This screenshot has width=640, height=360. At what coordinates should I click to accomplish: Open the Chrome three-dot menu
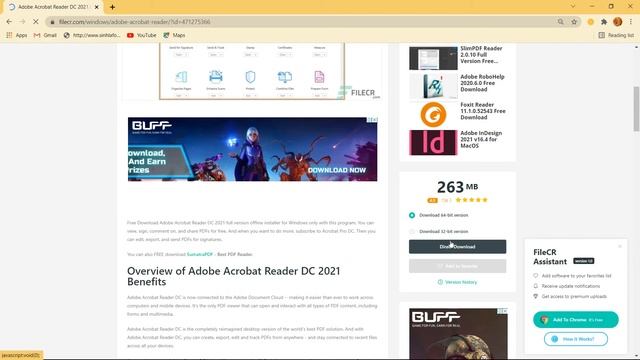[x=631, y=22]
